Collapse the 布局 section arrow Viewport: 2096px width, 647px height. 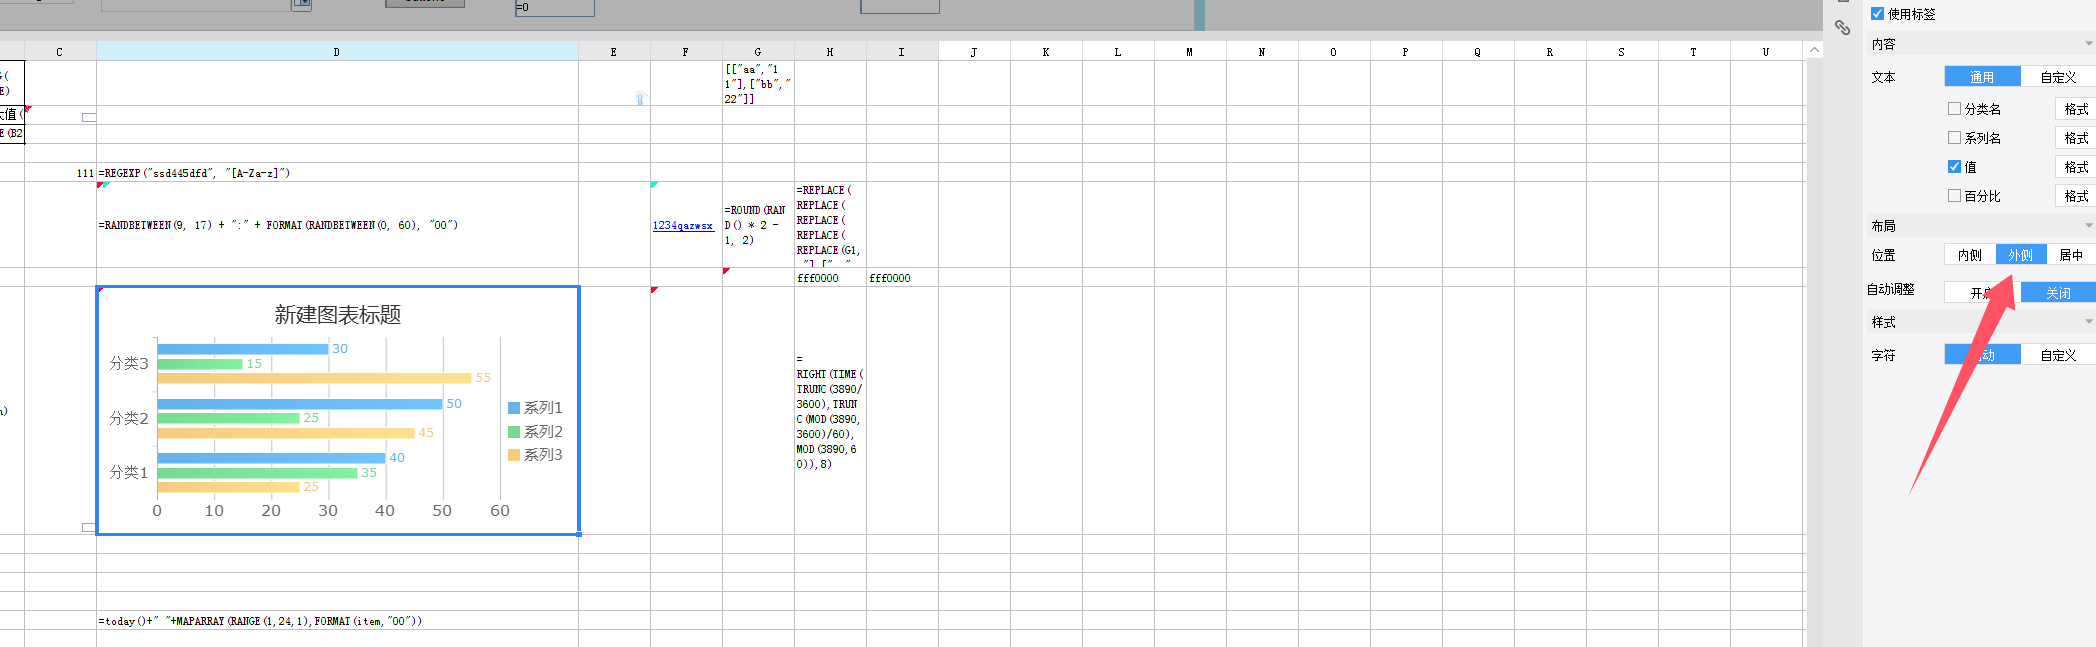pyautogui.click(x=2089, y=226)
